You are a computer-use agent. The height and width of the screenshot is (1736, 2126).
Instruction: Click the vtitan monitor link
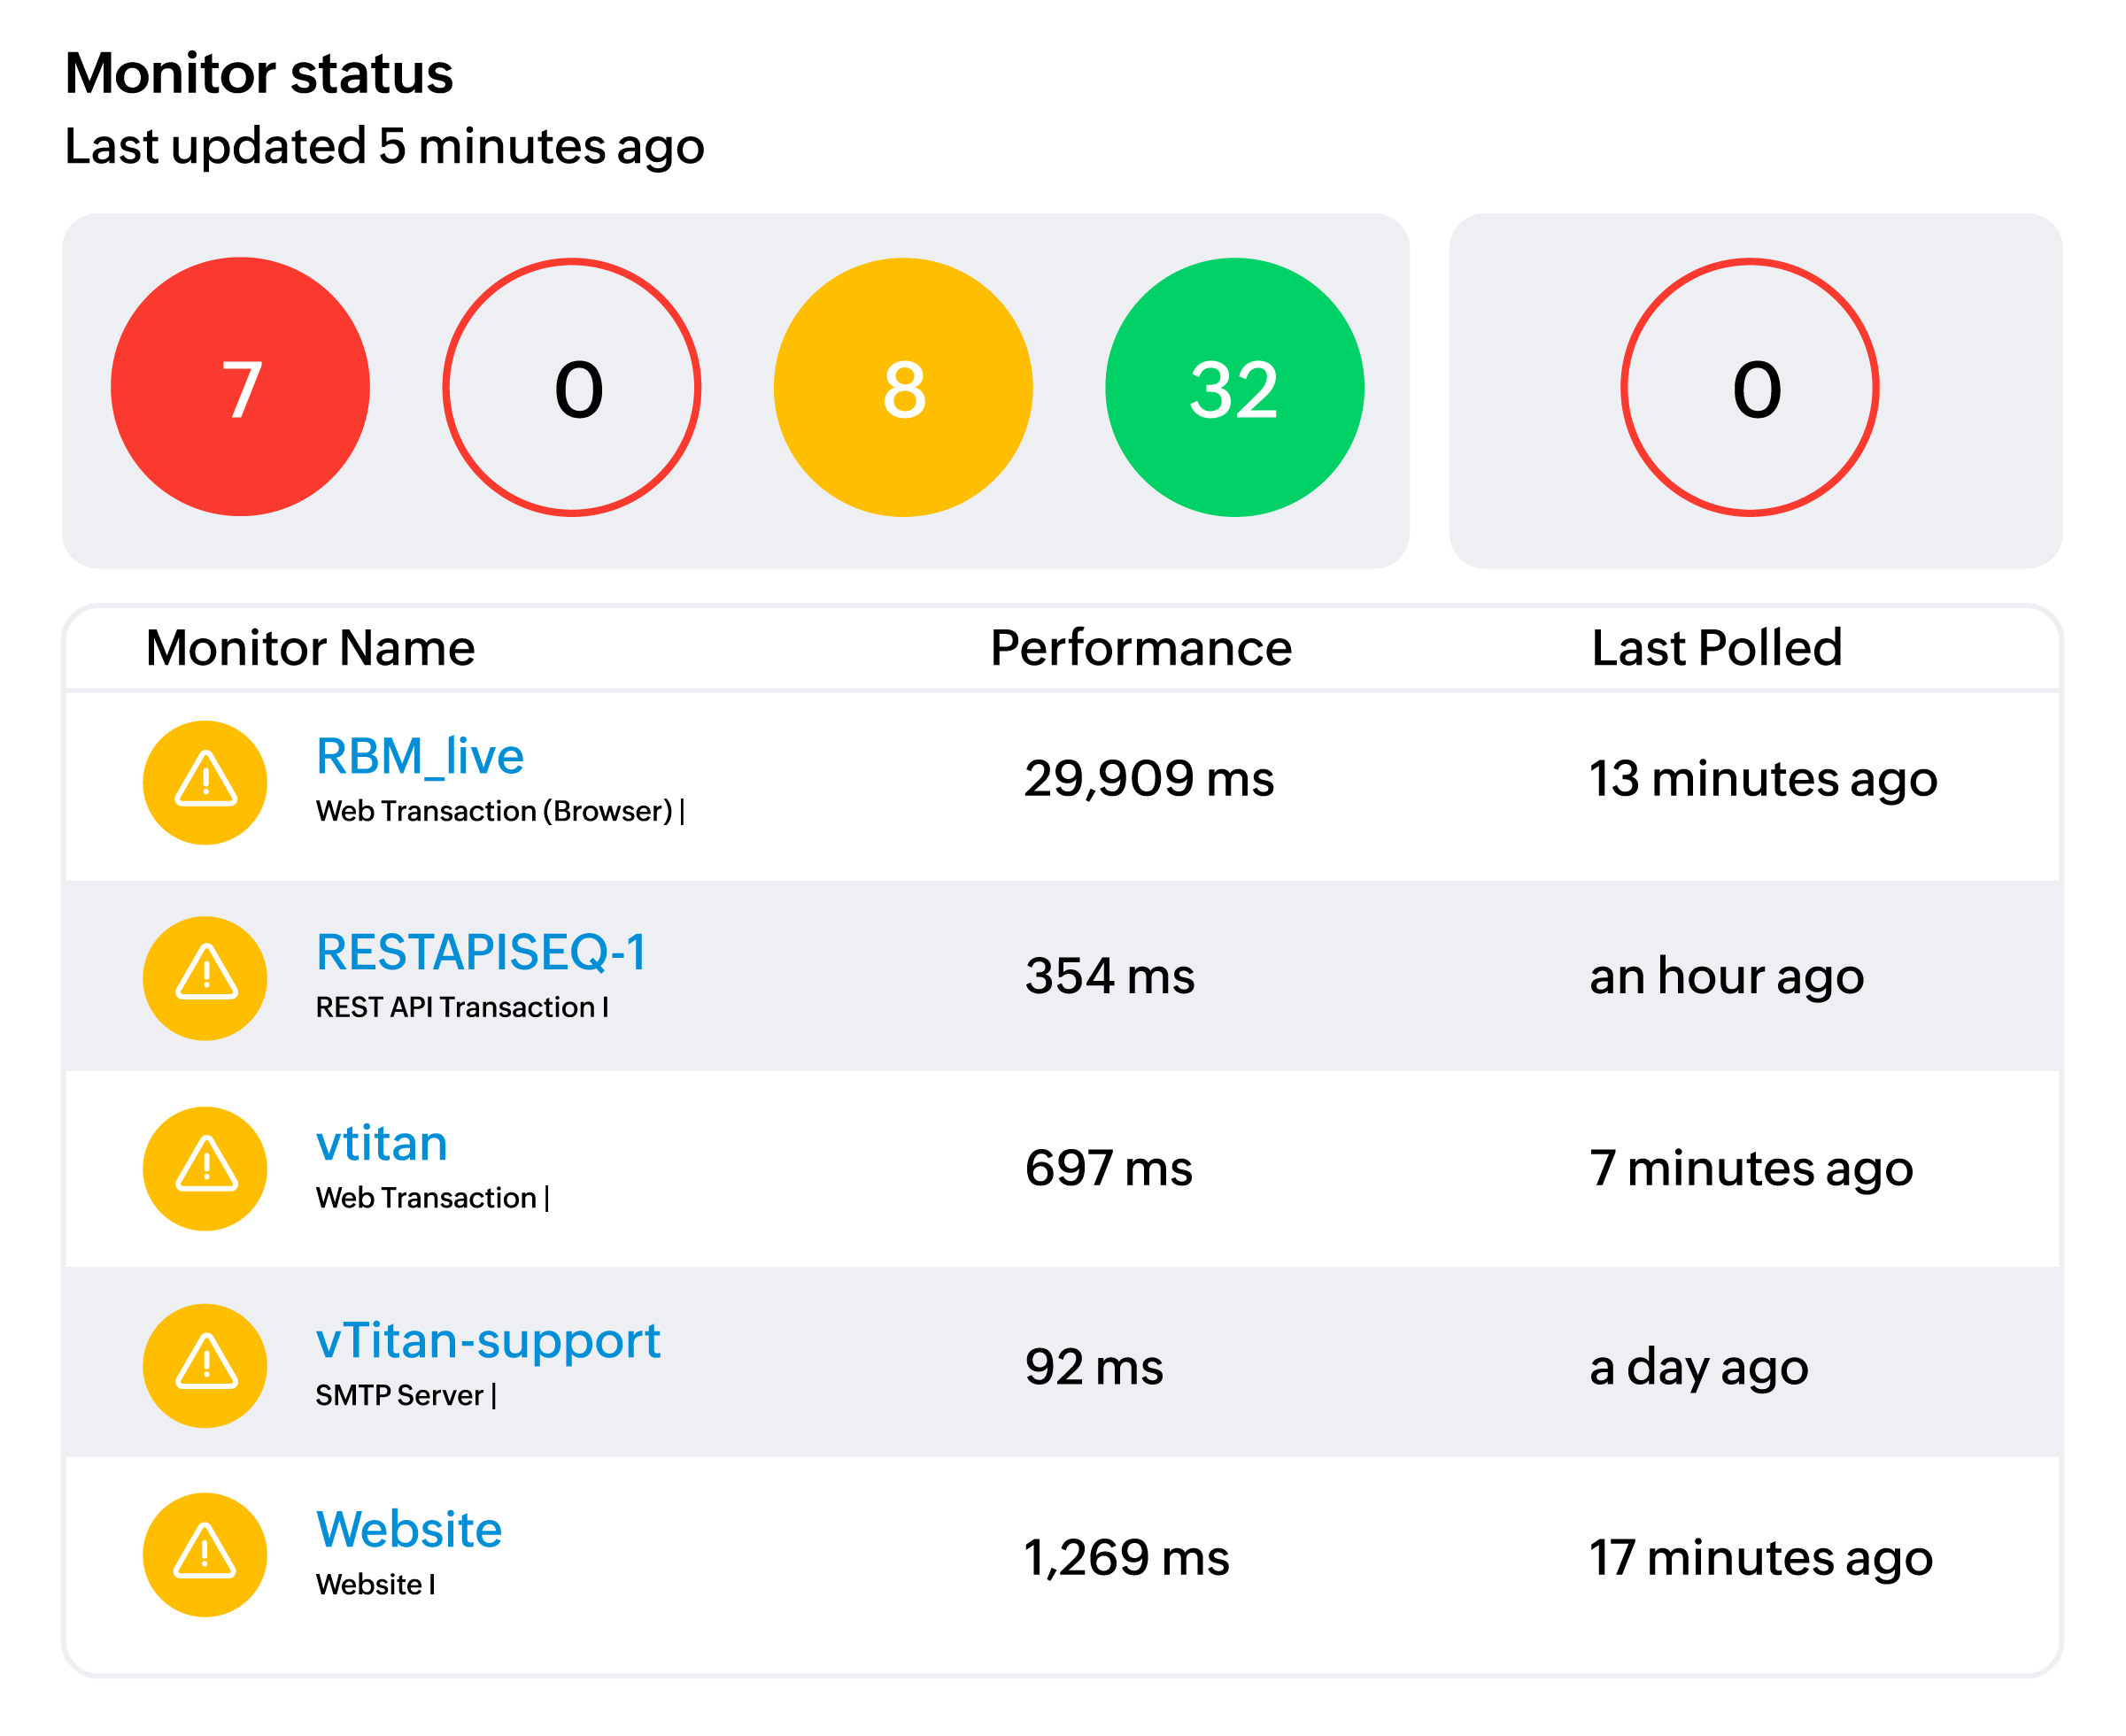tap(381, 1142)
